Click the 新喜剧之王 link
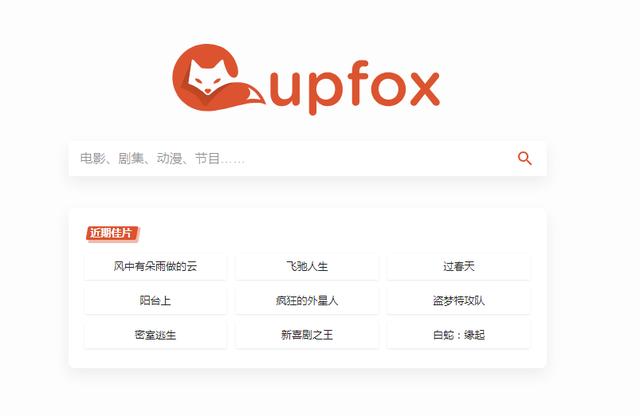This screenshot has height=416, width=640. pyautogui.click(x=307, y=335)
